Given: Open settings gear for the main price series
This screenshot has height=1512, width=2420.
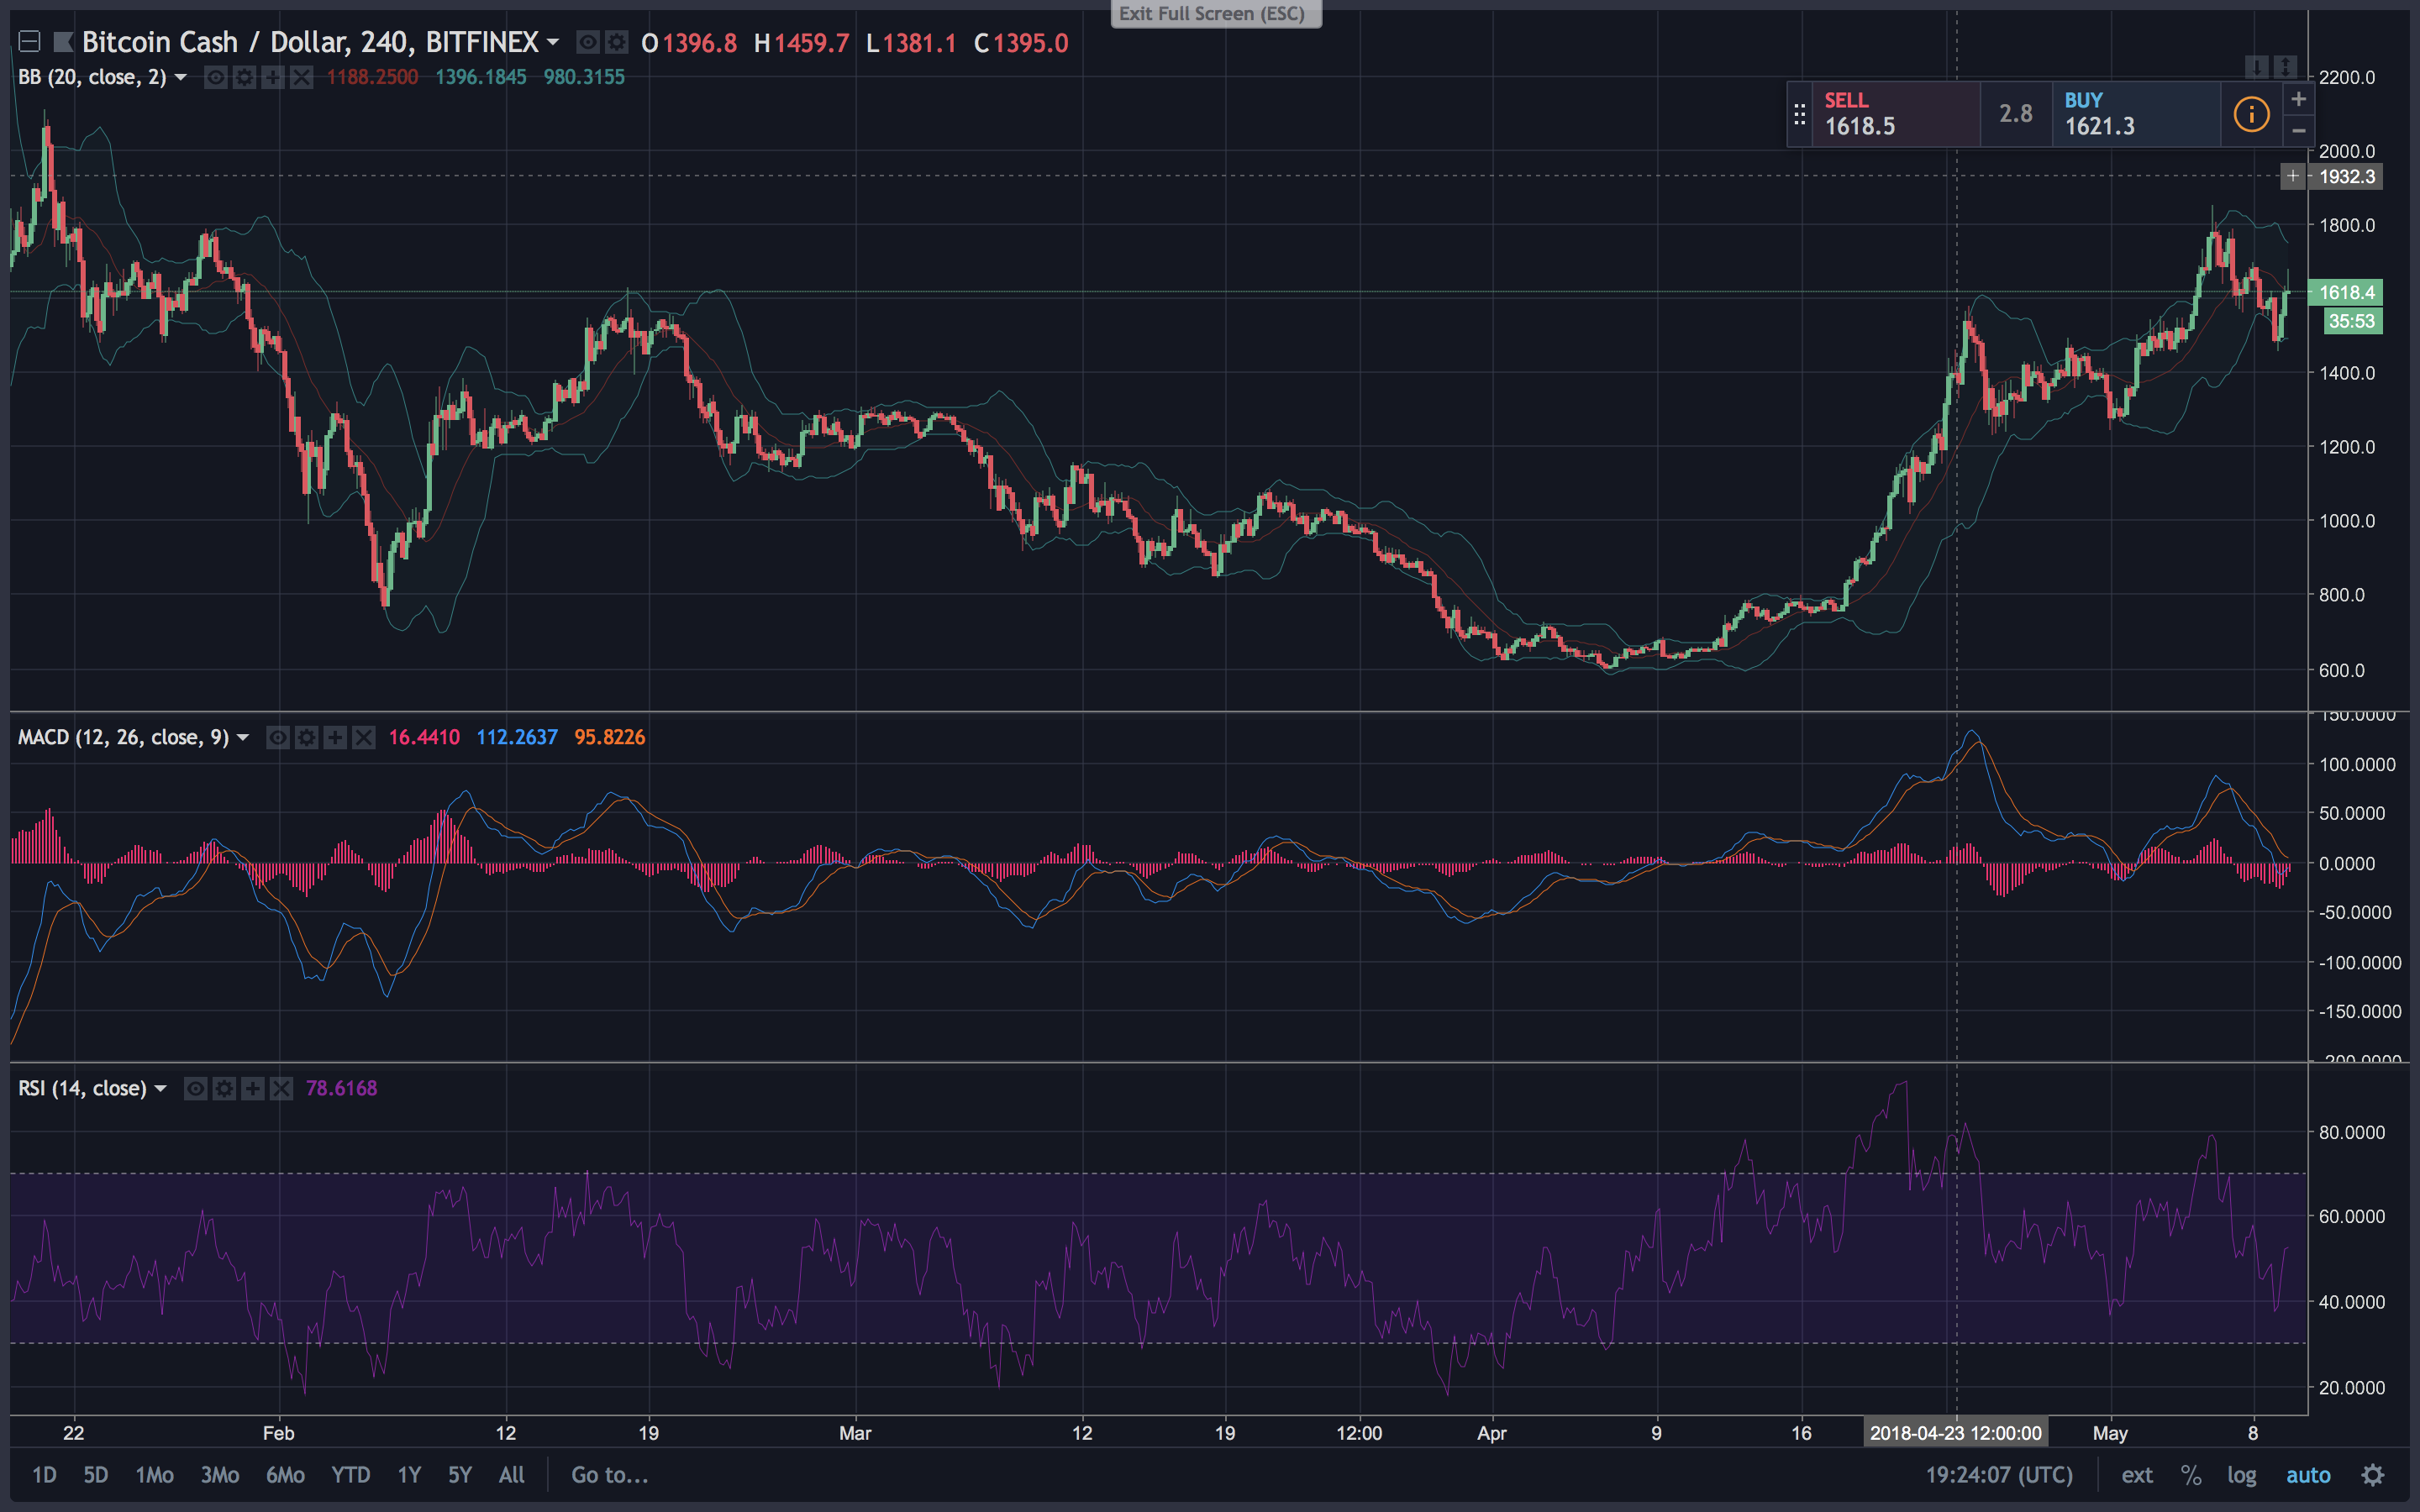Looking at the screenshot, I should [x=617, y=42].
